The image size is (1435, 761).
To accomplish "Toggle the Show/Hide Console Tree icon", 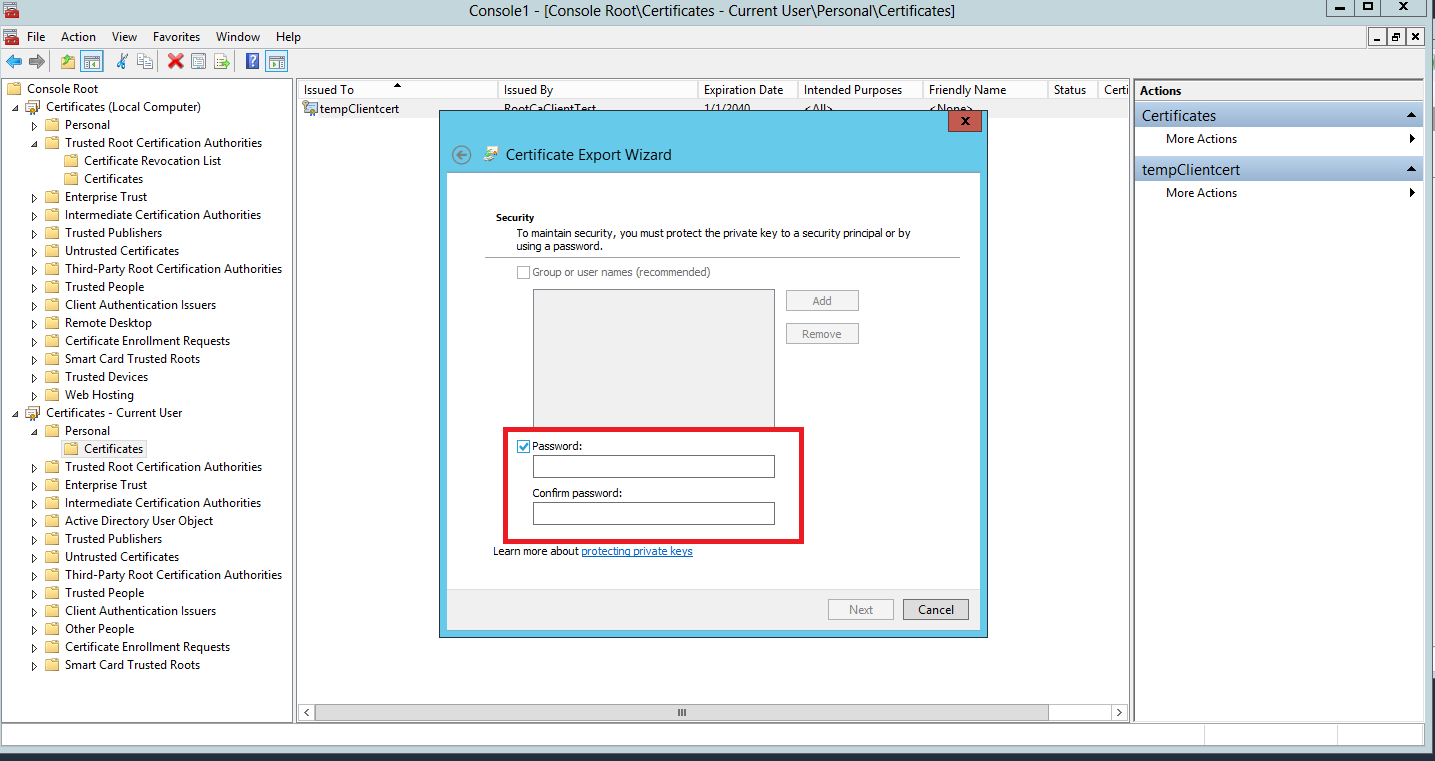I will pos(92,62).
